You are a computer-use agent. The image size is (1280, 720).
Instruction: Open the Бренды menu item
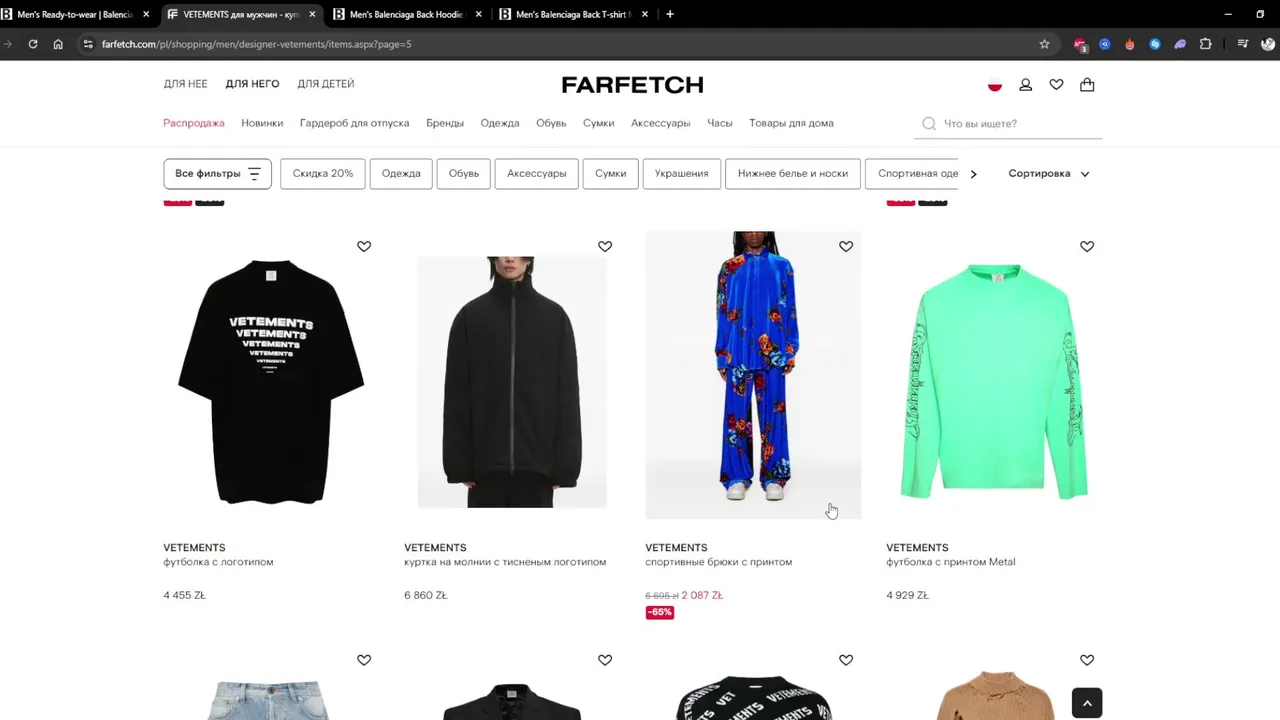click(445, 123)
